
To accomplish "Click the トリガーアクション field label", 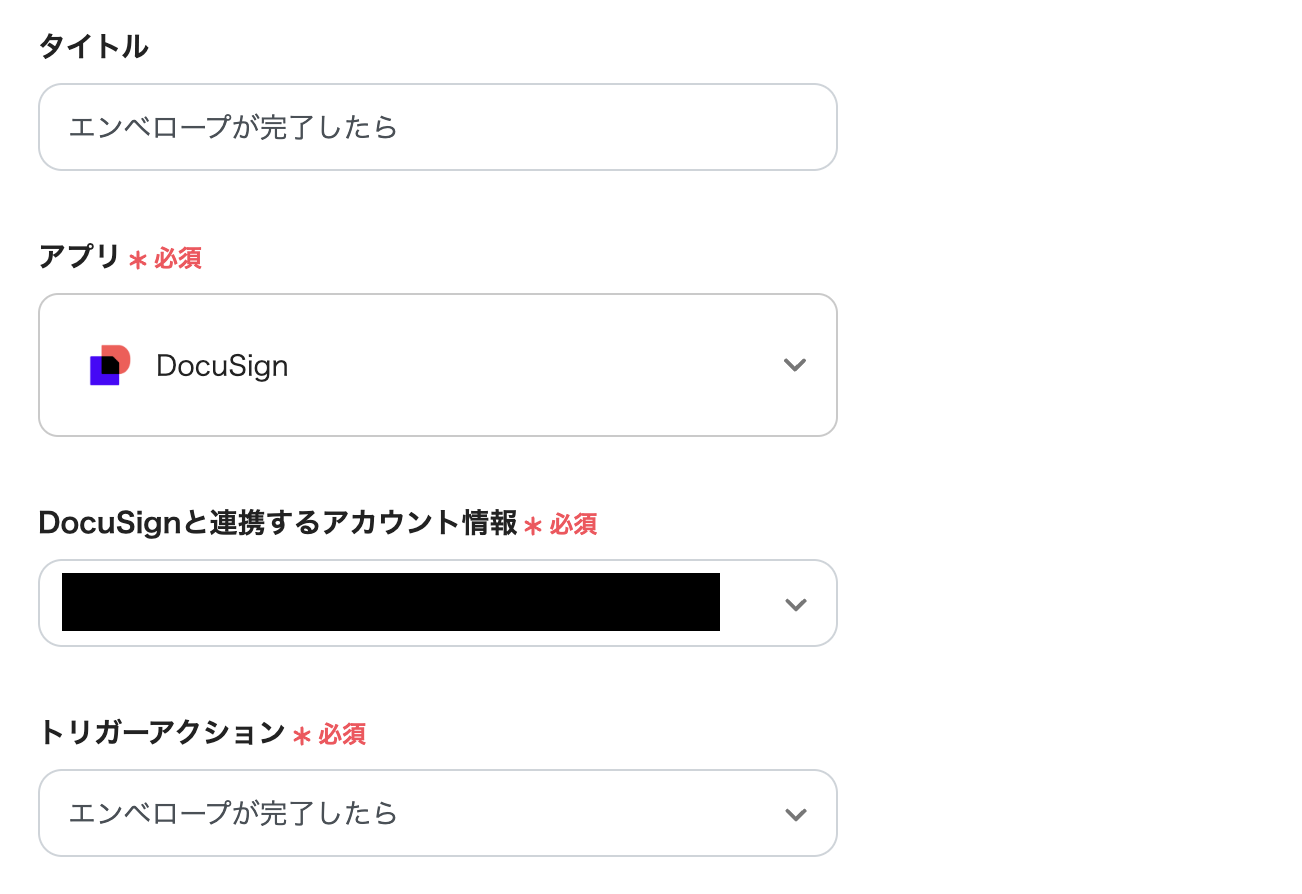I will (x=162, y=733).
